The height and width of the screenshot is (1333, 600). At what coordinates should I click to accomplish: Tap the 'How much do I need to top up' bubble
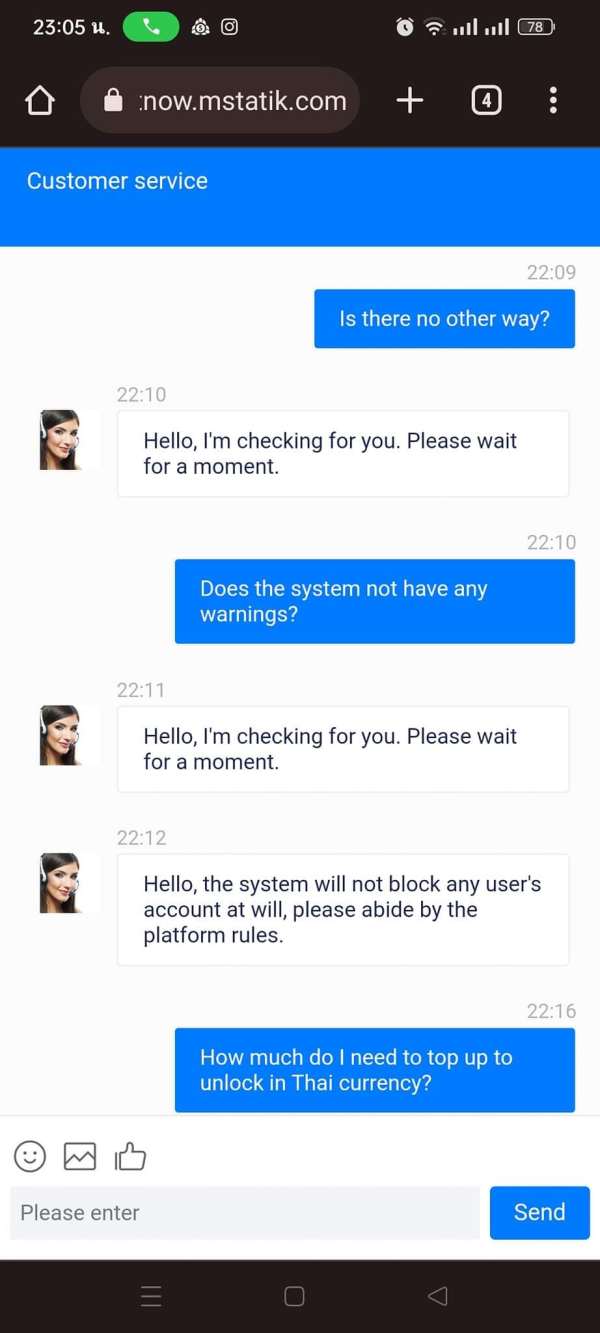click(375, 1070)
